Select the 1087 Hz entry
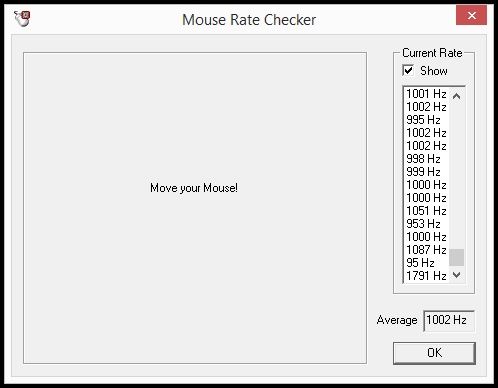The width and height of the screenshot is (498, 388). 426,250
